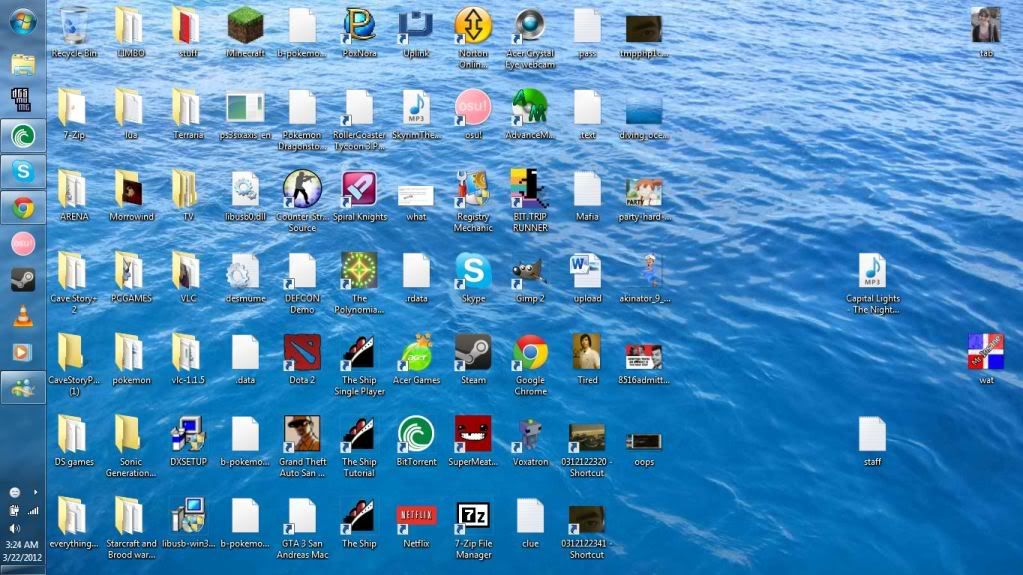Screen dimensions: 1023x575
Task: Select the Counter-Strike Source icon
Action: pos(302,189)
